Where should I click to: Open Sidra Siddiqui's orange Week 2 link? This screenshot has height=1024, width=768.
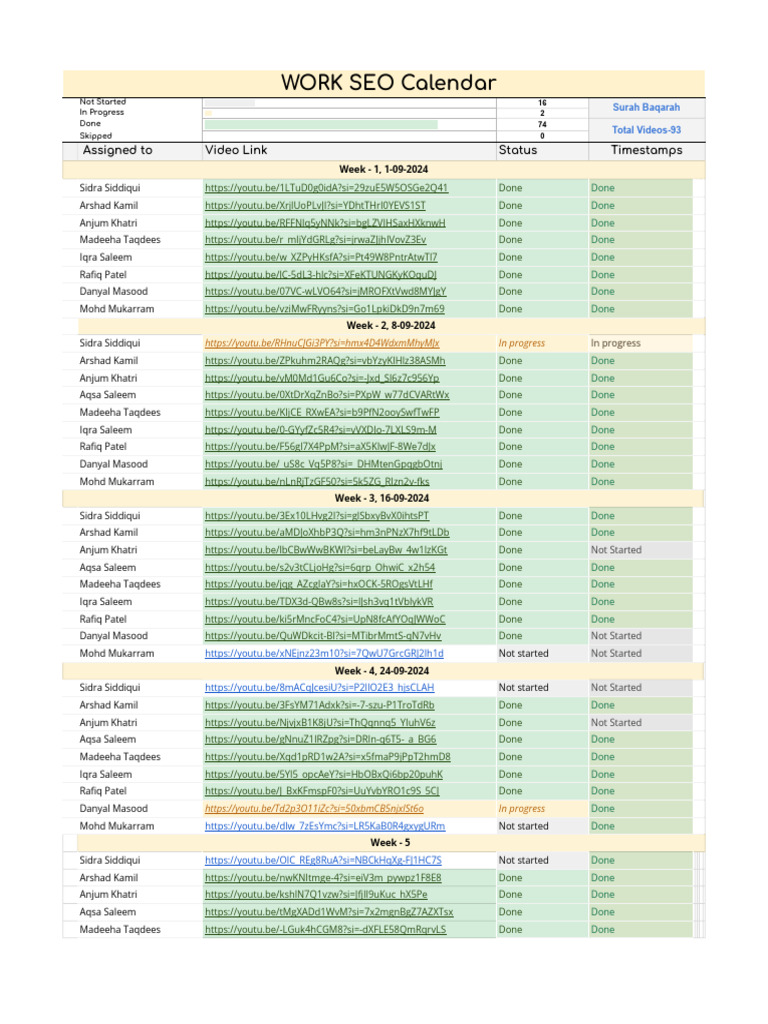tap(322, 343)
